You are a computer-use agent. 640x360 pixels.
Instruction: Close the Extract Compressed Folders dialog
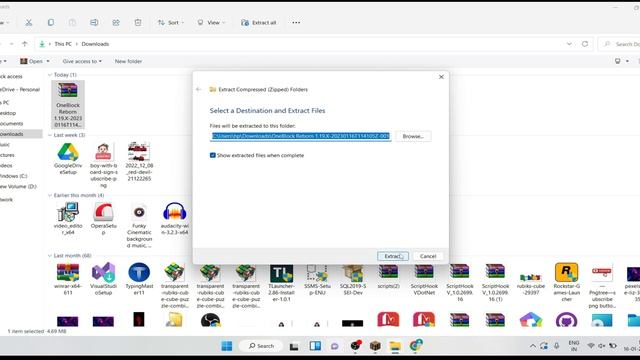point(441,77)
